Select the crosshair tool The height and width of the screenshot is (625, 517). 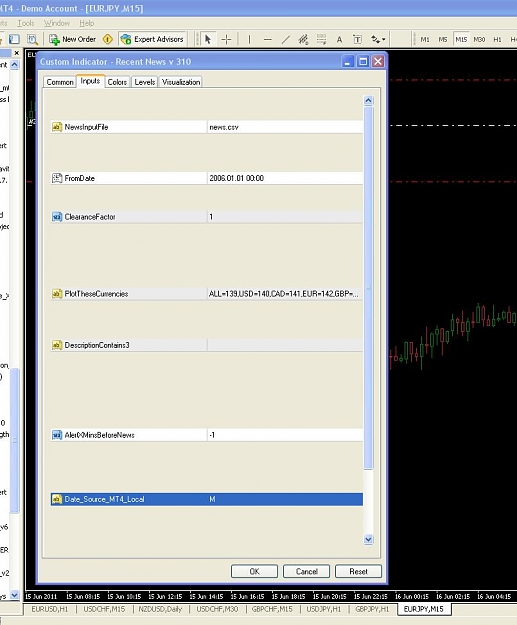click(226, 39)
